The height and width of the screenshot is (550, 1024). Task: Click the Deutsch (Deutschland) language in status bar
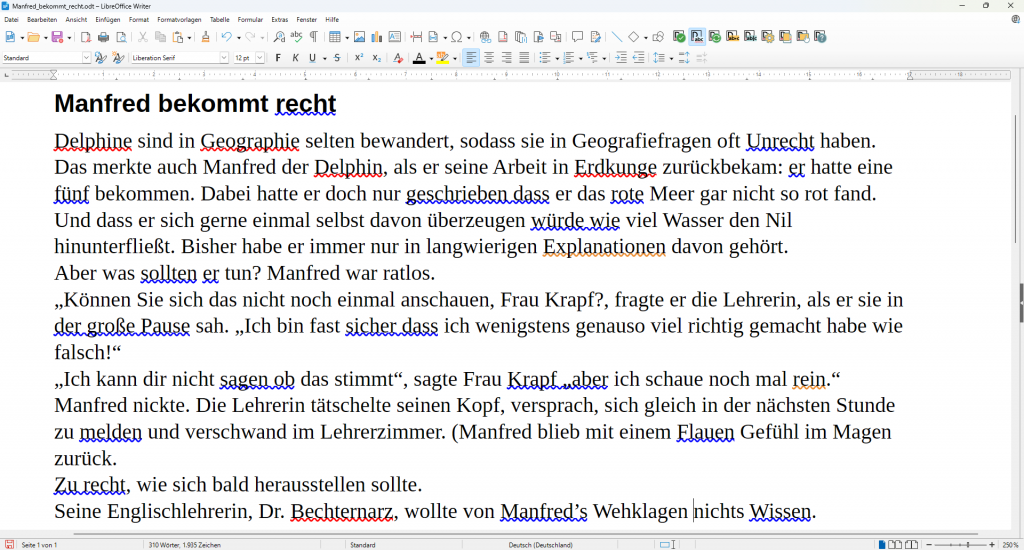tap(539, 545)
